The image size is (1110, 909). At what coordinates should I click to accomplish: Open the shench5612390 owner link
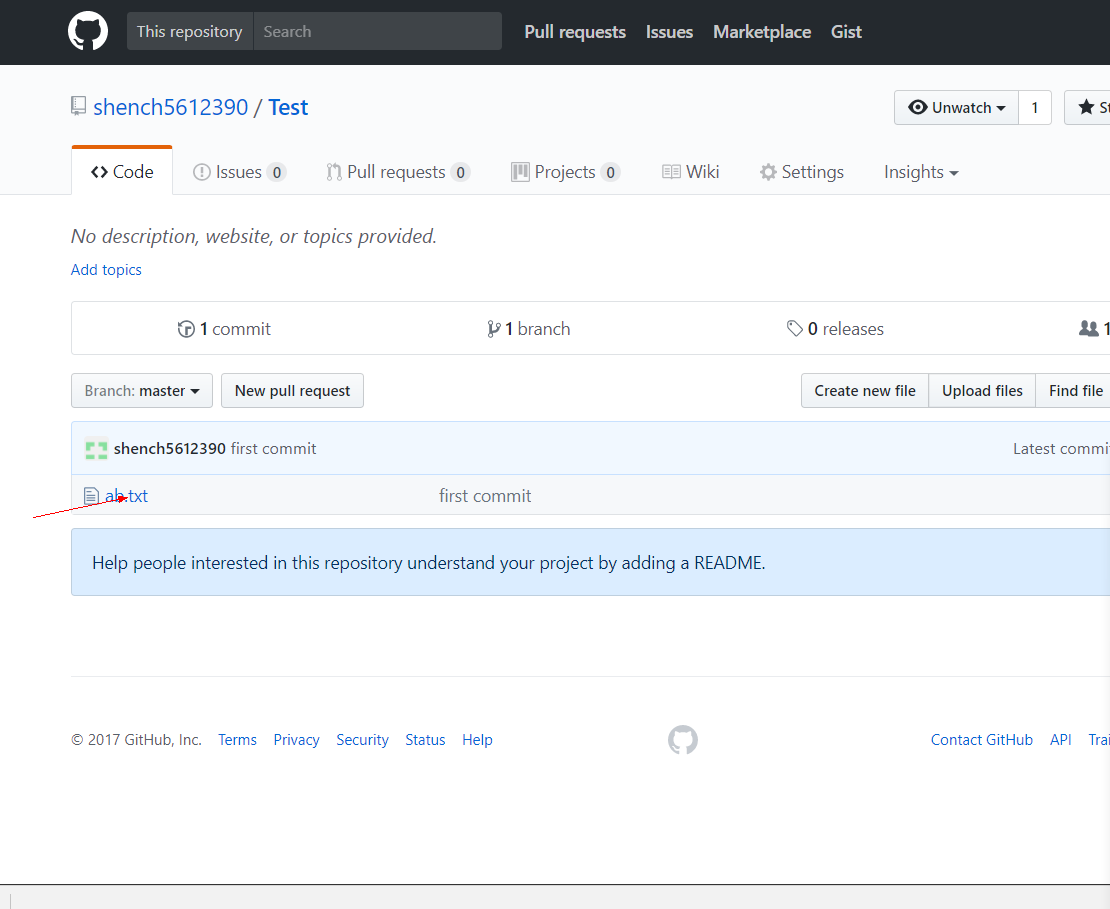(x=171, y=108)
